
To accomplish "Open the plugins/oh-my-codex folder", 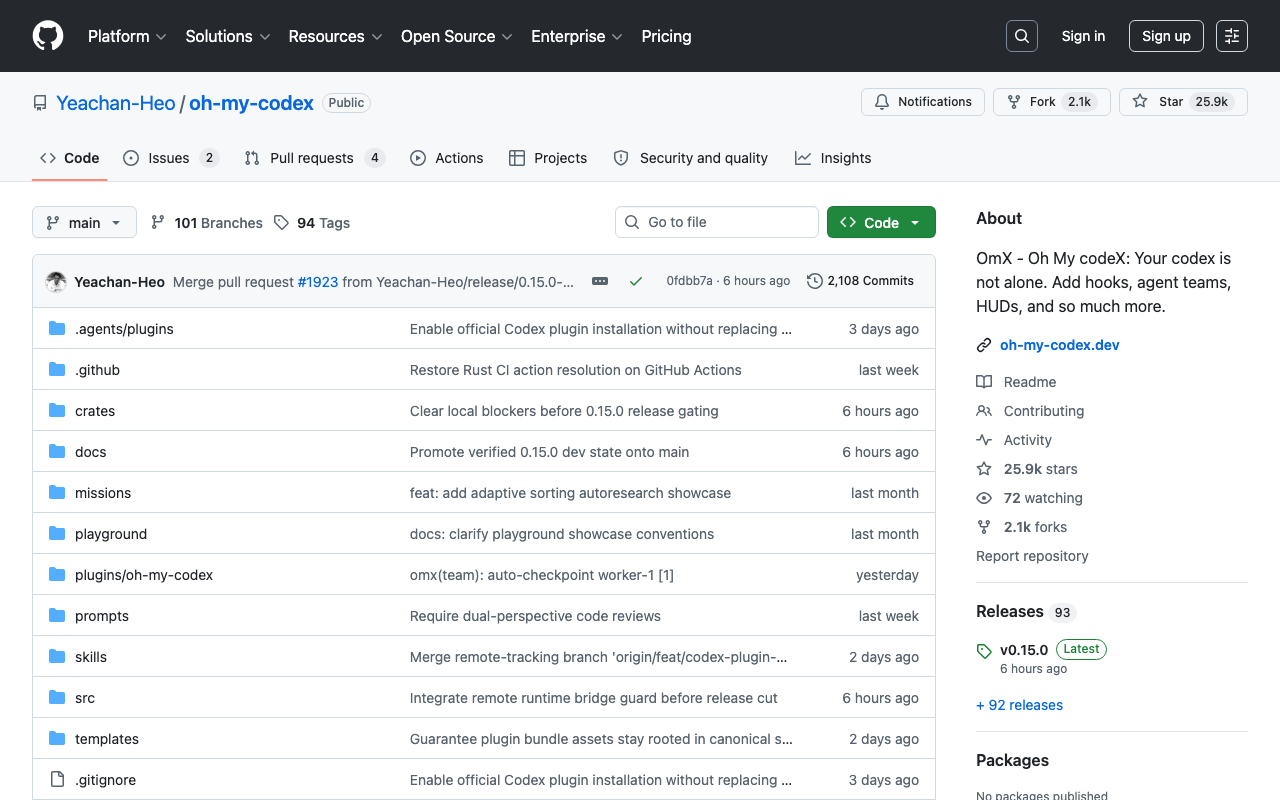I will tap(144, 575).
